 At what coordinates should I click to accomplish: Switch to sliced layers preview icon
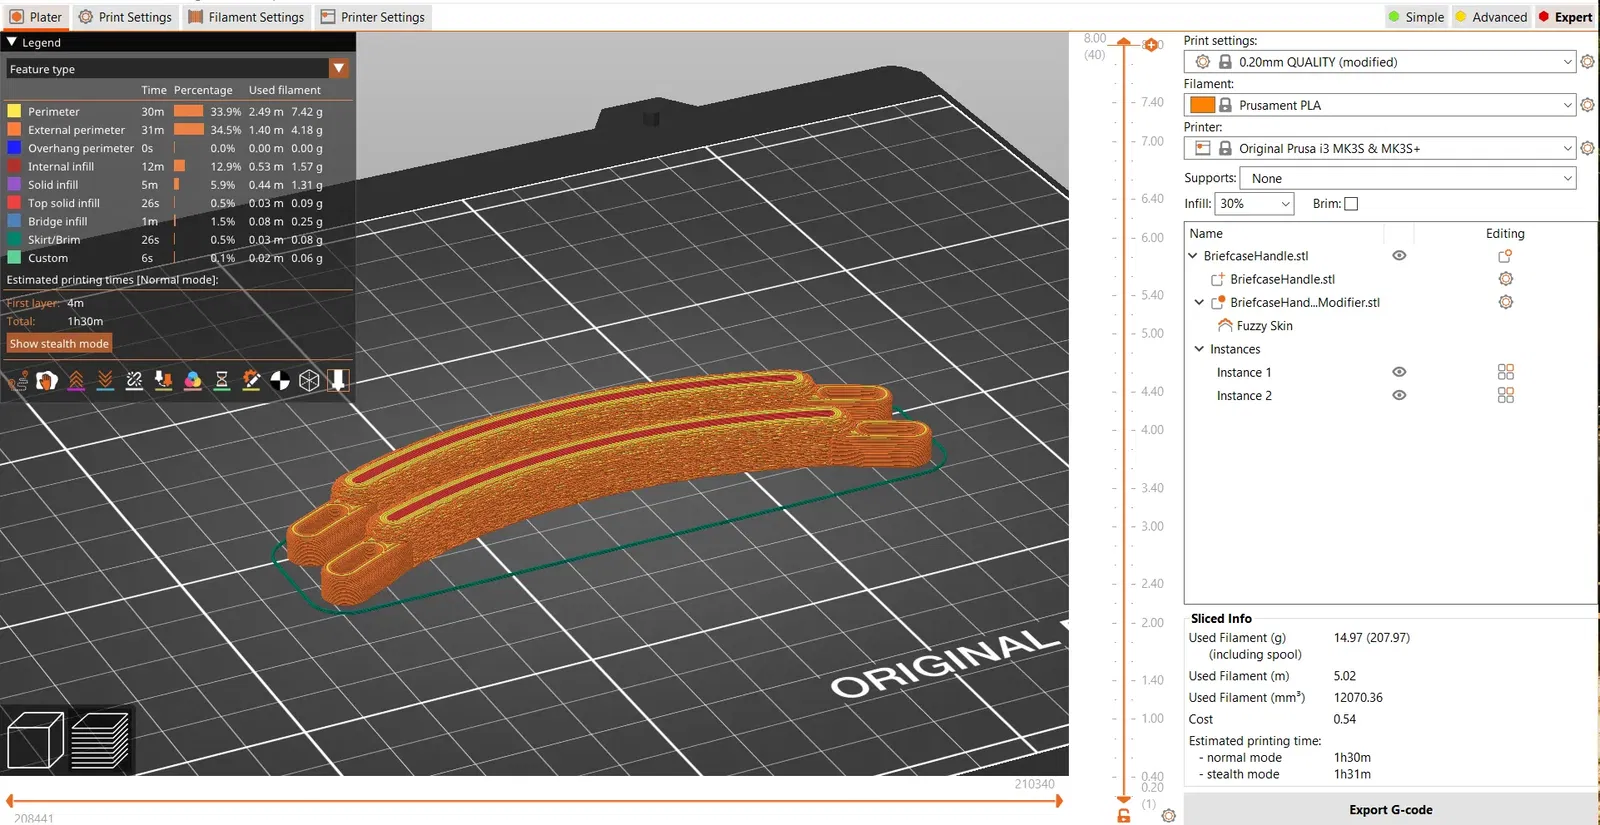click(100, 741)
